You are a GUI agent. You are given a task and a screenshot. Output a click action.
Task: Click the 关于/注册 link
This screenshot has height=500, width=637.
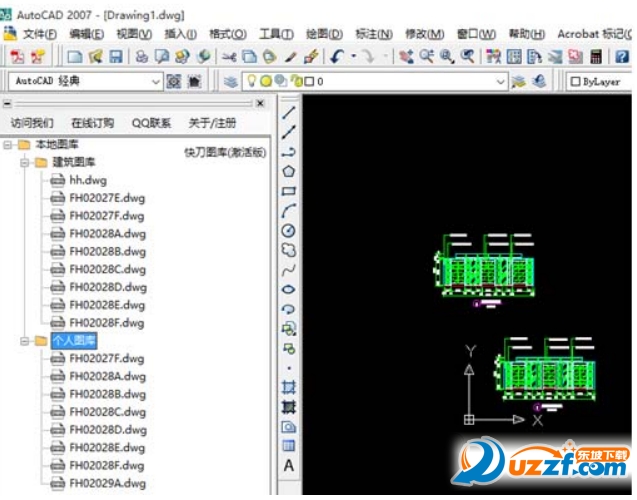[x=212, y=123]
